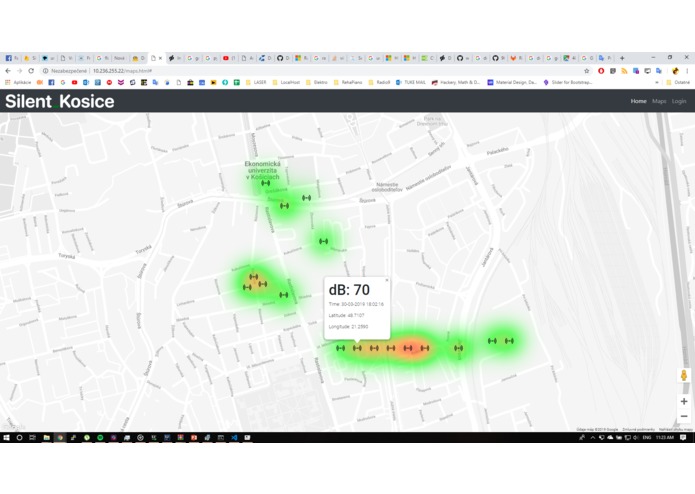Open the Slider for Bootstrap bookmark
Screen dimensions: 695x494
[568, 82]
